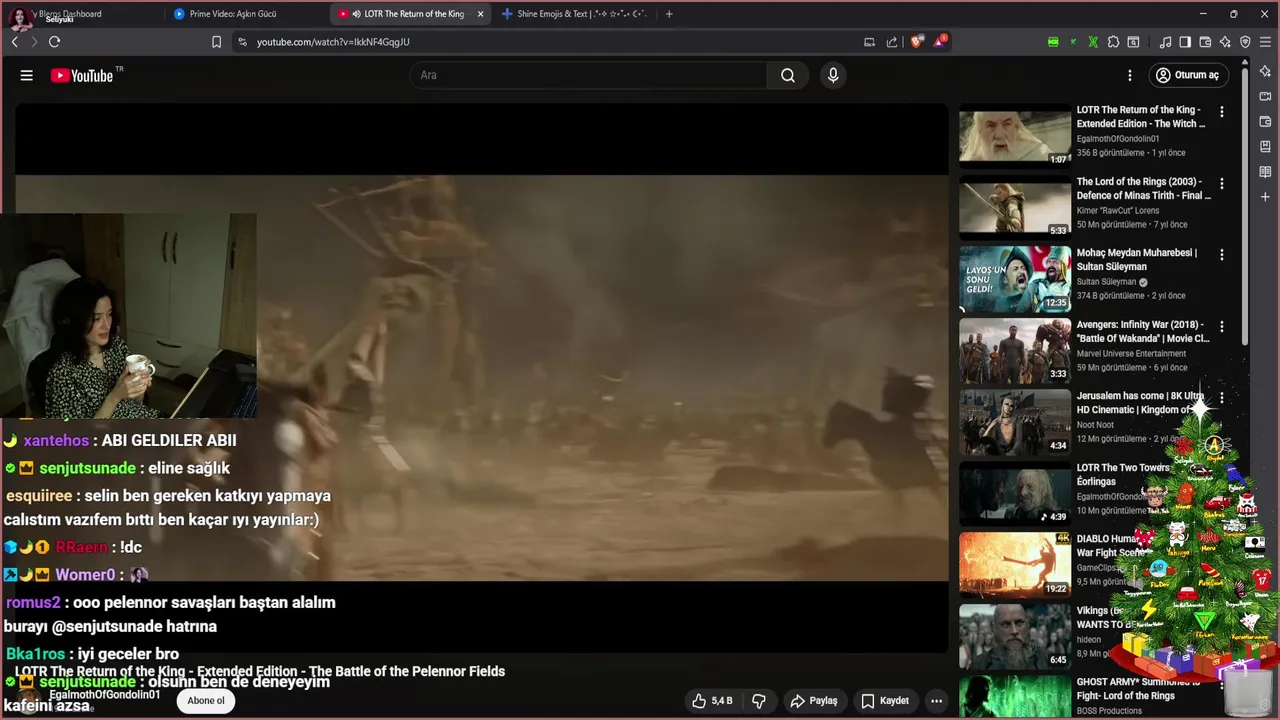Mute audio on the LOTR tab

coord(357,14)
